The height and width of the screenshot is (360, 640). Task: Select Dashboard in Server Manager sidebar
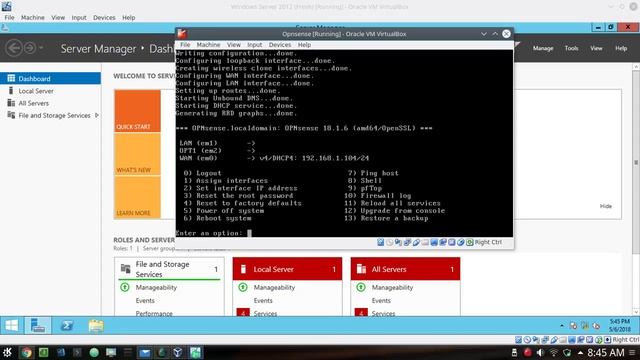(x=50, y=78)
